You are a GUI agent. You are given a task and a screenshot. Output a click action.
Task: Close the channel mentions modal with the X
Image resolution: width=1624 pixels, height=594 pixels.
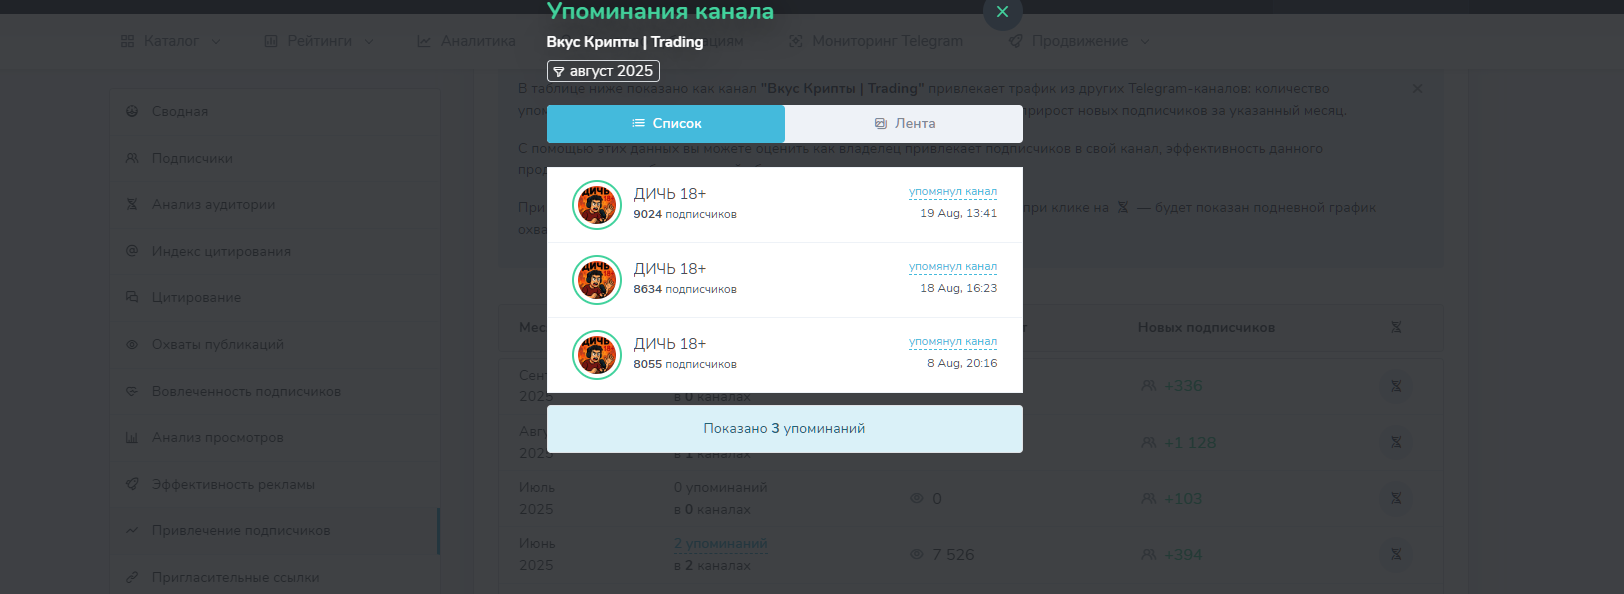click(x=1002, y=12)
